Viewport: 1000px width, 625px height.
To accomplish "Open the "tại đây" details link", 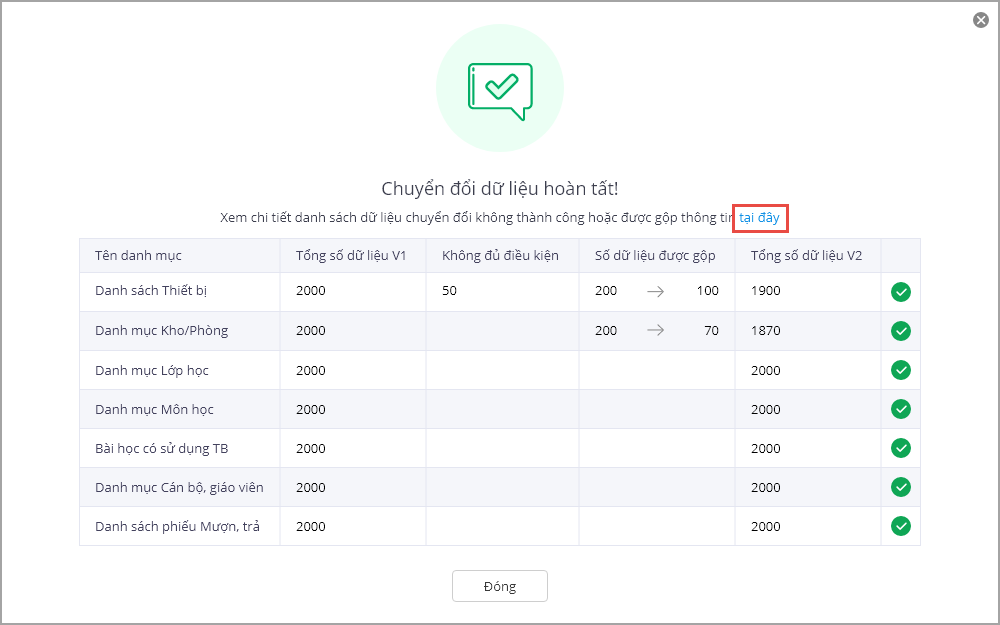I will click(x=760, y=217).
